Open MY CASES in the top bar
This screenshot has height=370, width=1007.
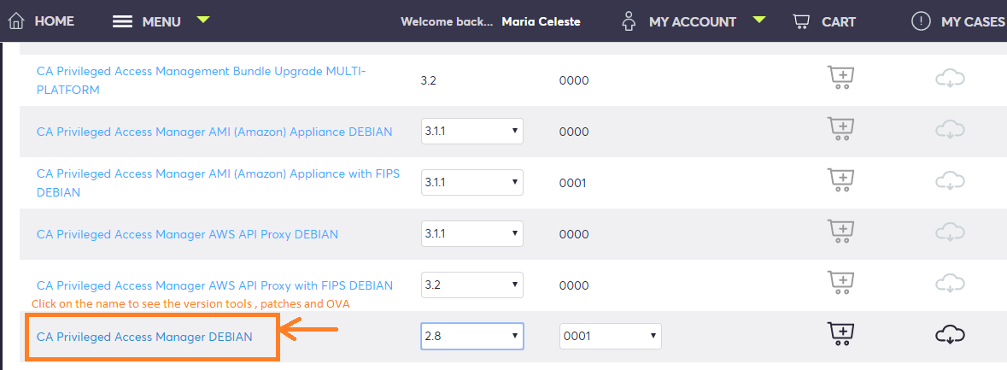tap(972, 22)
